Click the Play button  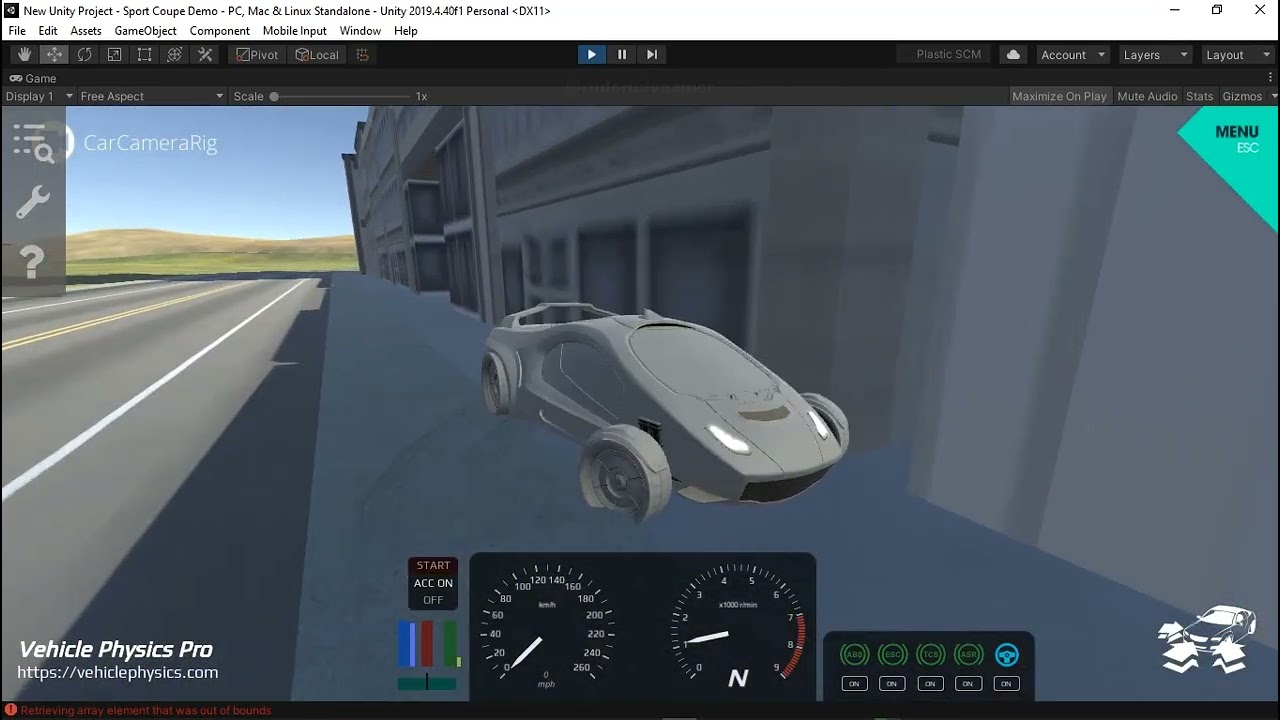(x=591, y=55)
